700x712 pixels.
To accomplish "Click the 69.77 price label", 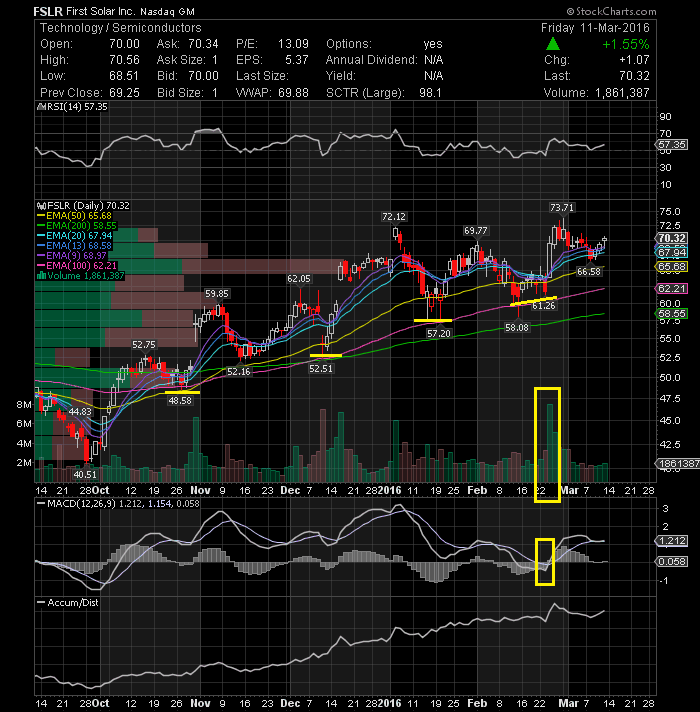I will 475,231.
